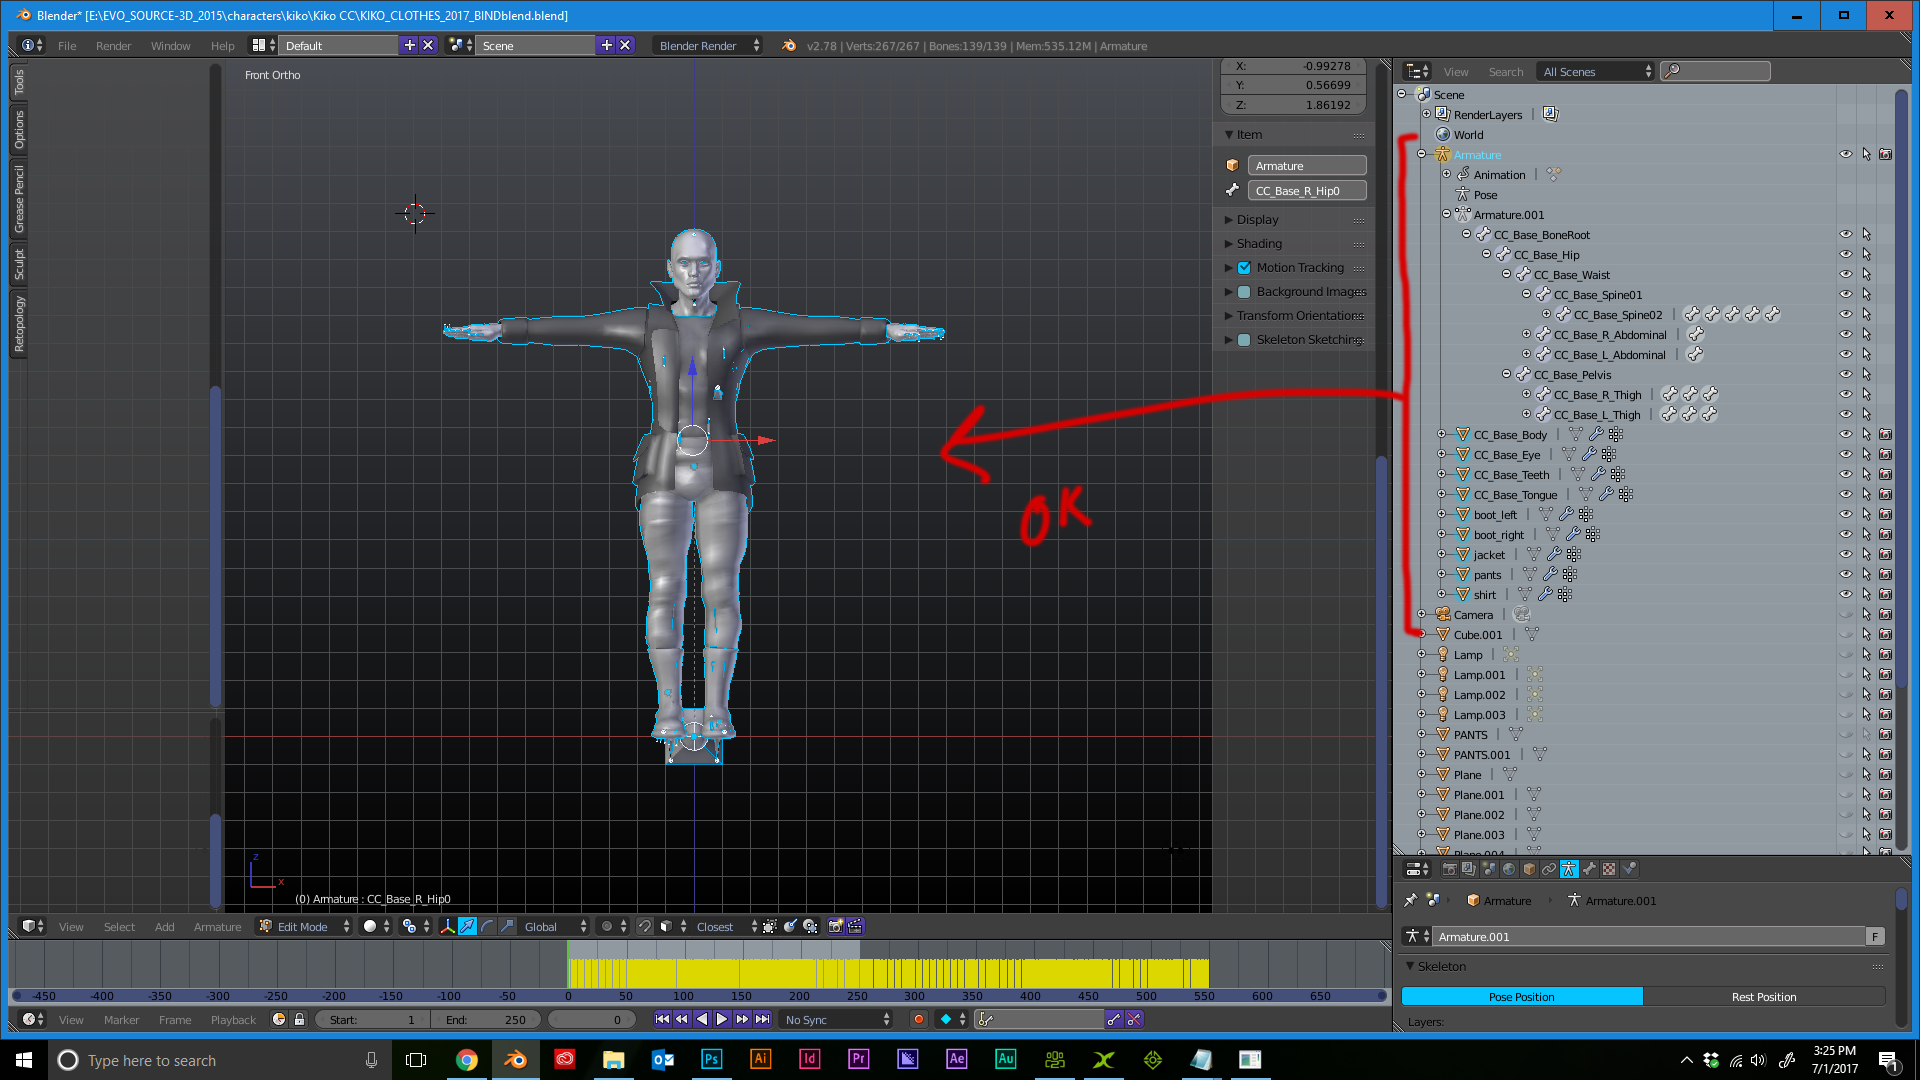Open the World properties tab globe icon
The height and width of the screenshot is (1080, 1920).
pos(1509,869)
